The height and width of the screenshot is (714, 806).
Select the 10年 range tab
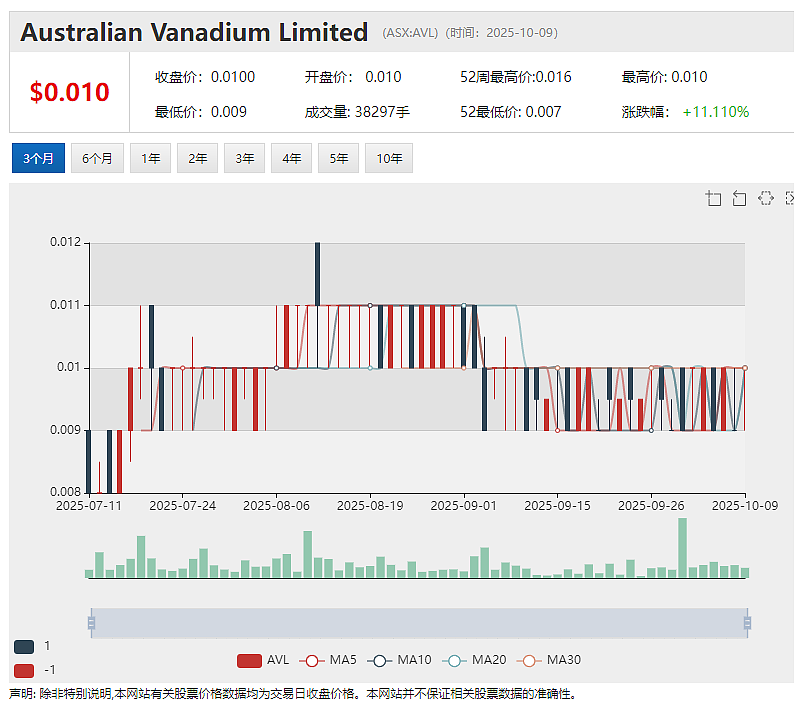pyautogui.click(x=389, y=158)
